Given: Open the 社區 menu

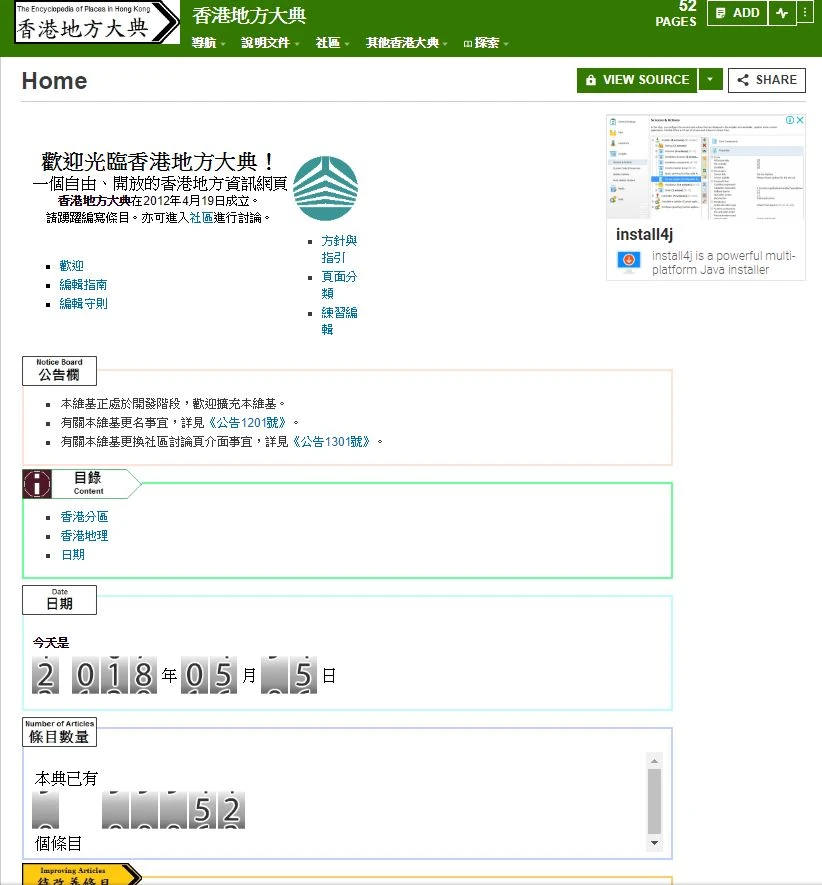Looking at the screenshot, I should click(332, 43).
